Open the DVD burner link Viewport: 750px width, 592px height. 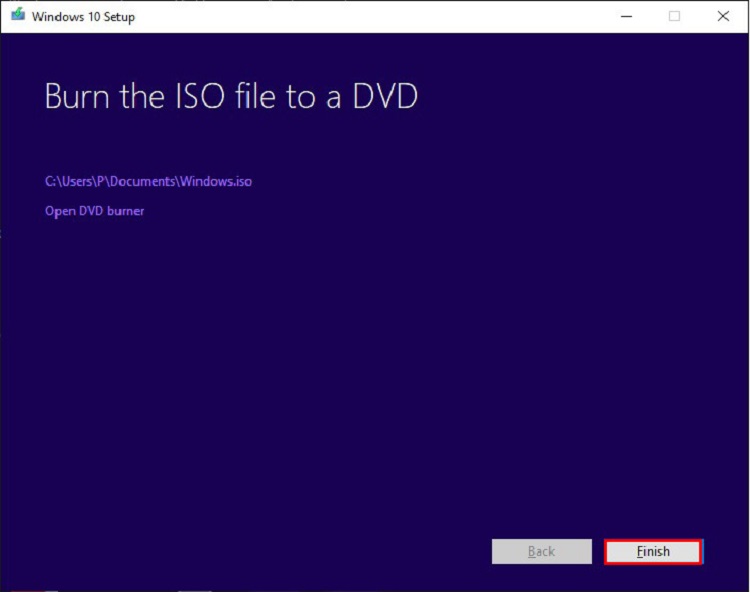pos(95,211)
